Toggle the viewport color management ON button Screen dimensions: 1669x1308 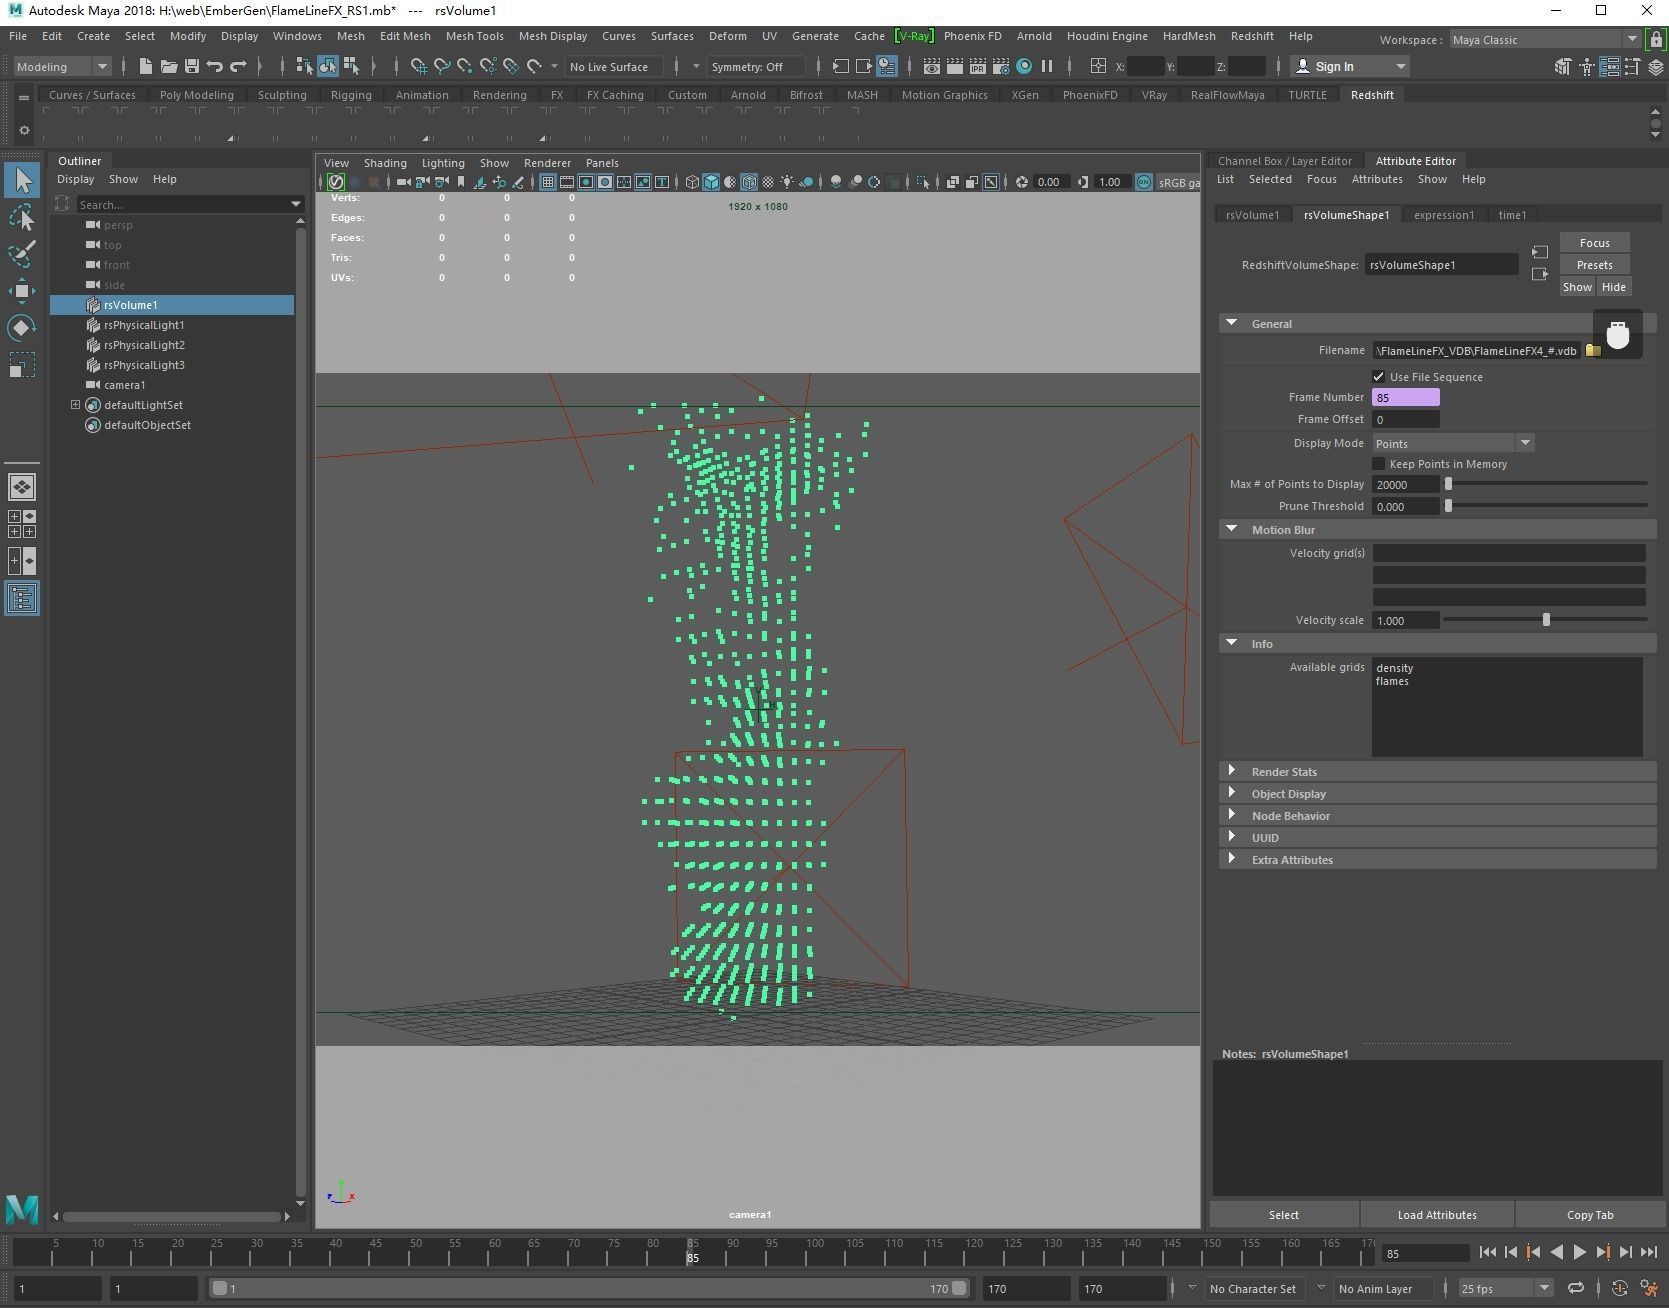(1144, 182)
